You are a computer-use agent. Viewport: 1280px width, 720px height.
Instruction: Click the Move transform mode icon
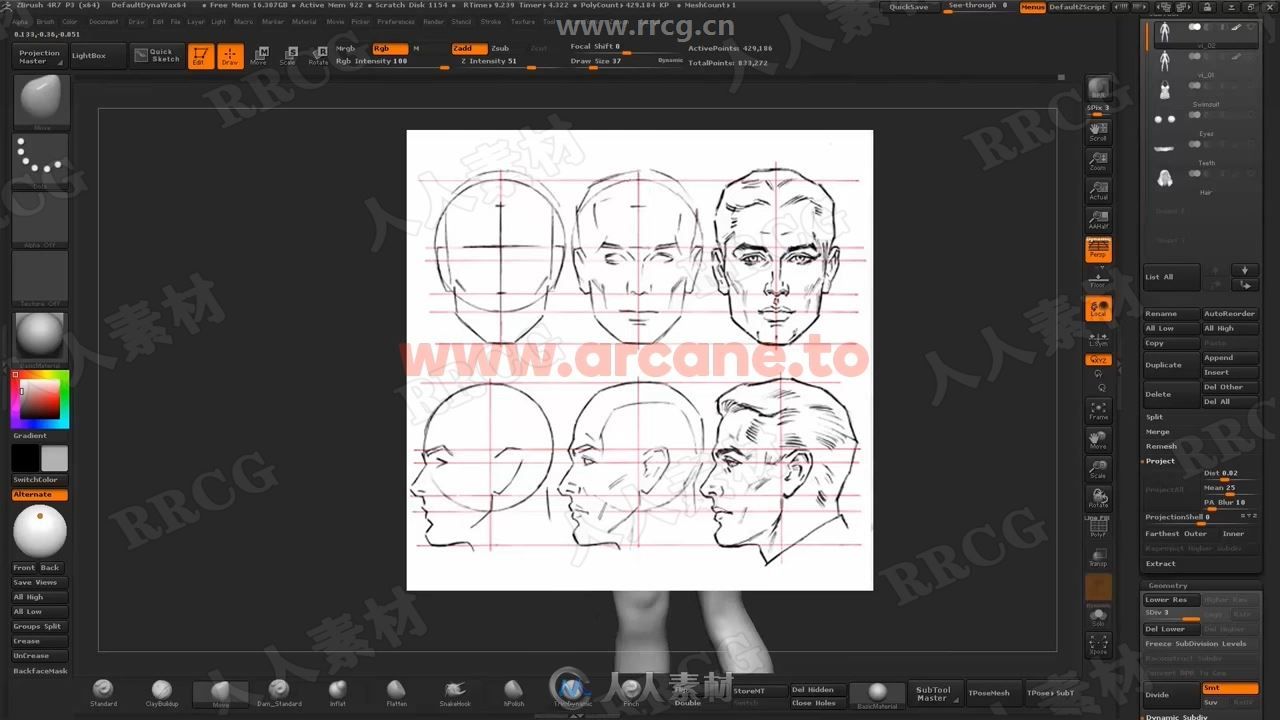(259, 56)
